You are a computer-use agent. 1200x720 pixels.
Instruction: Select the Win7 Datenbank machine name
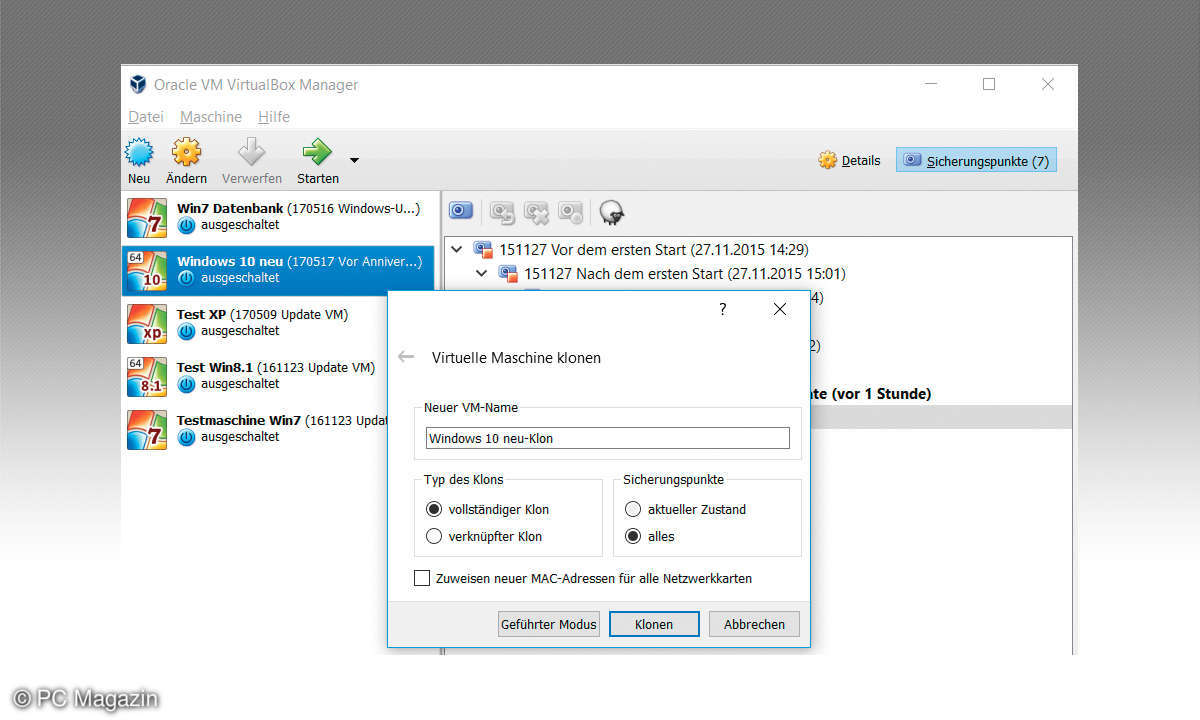230,209
